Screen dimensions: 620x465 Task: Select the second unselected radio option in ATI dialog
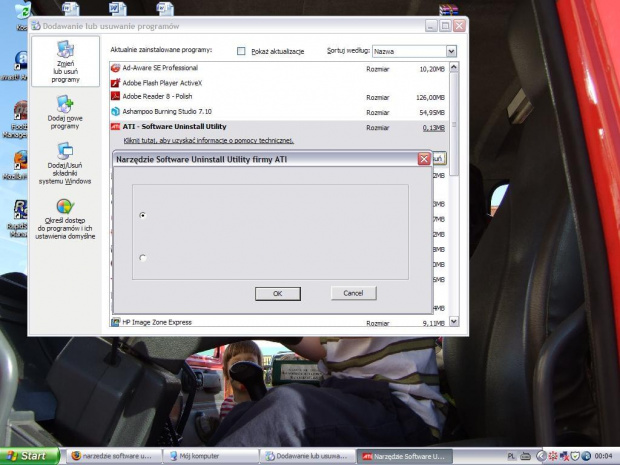(x=143, y=258)
